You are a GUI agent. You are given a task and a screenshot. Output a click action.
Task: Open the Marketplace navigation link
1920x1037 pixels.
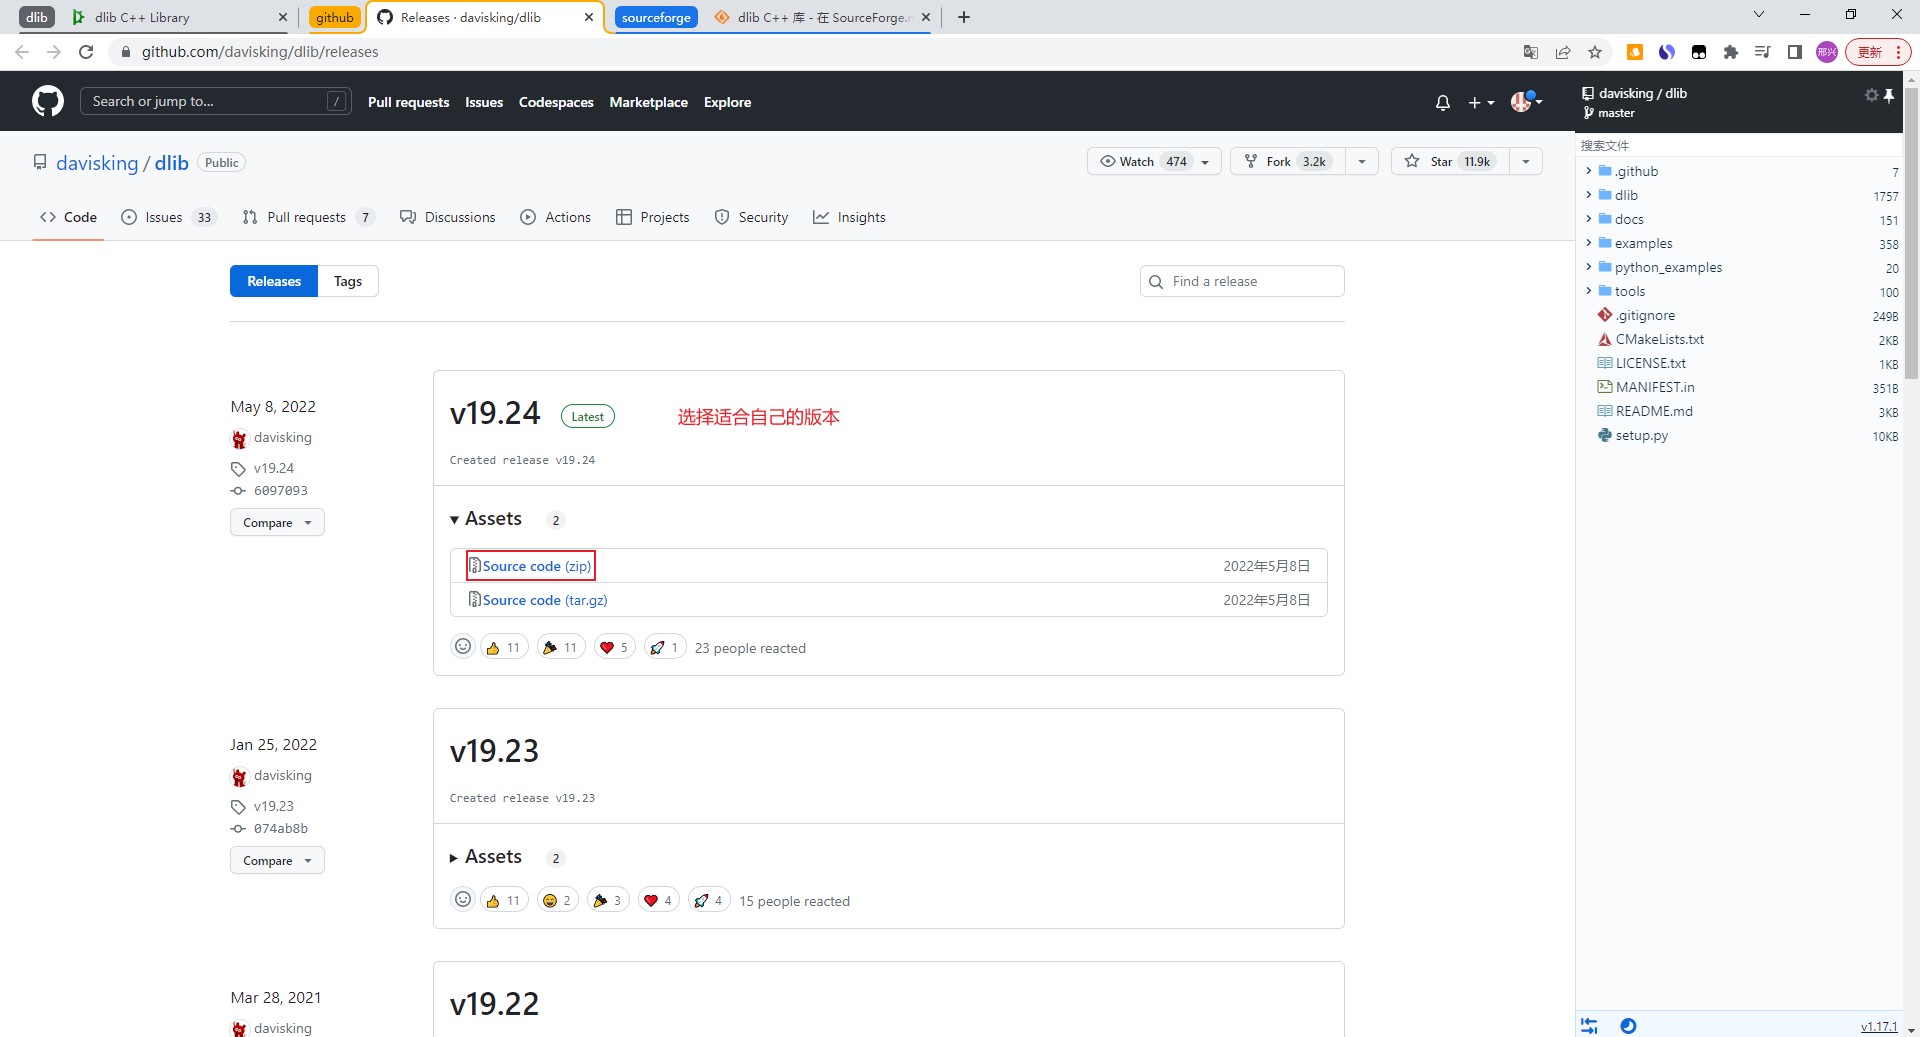[648, 102]
